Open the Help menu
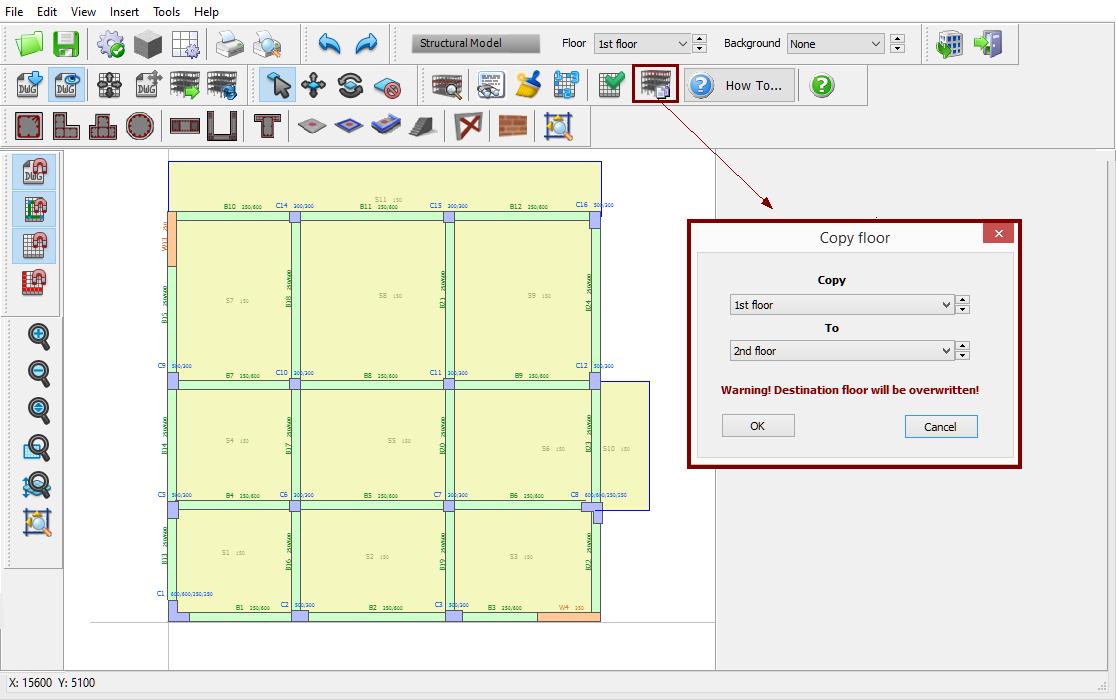1116x700 pixels. click(206, 11)
